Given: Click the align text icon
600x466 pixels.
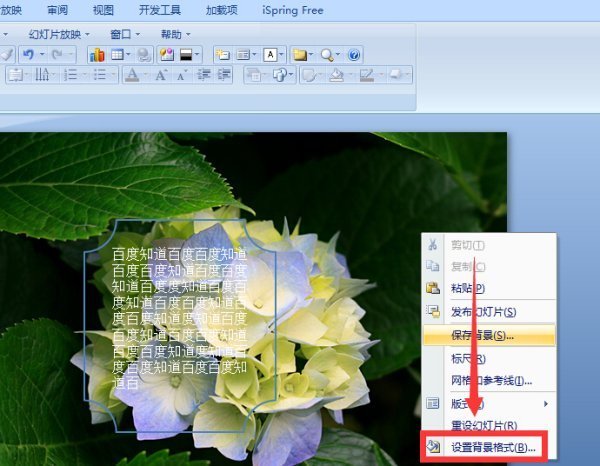Looking at the screenshot, I should 16,75.
